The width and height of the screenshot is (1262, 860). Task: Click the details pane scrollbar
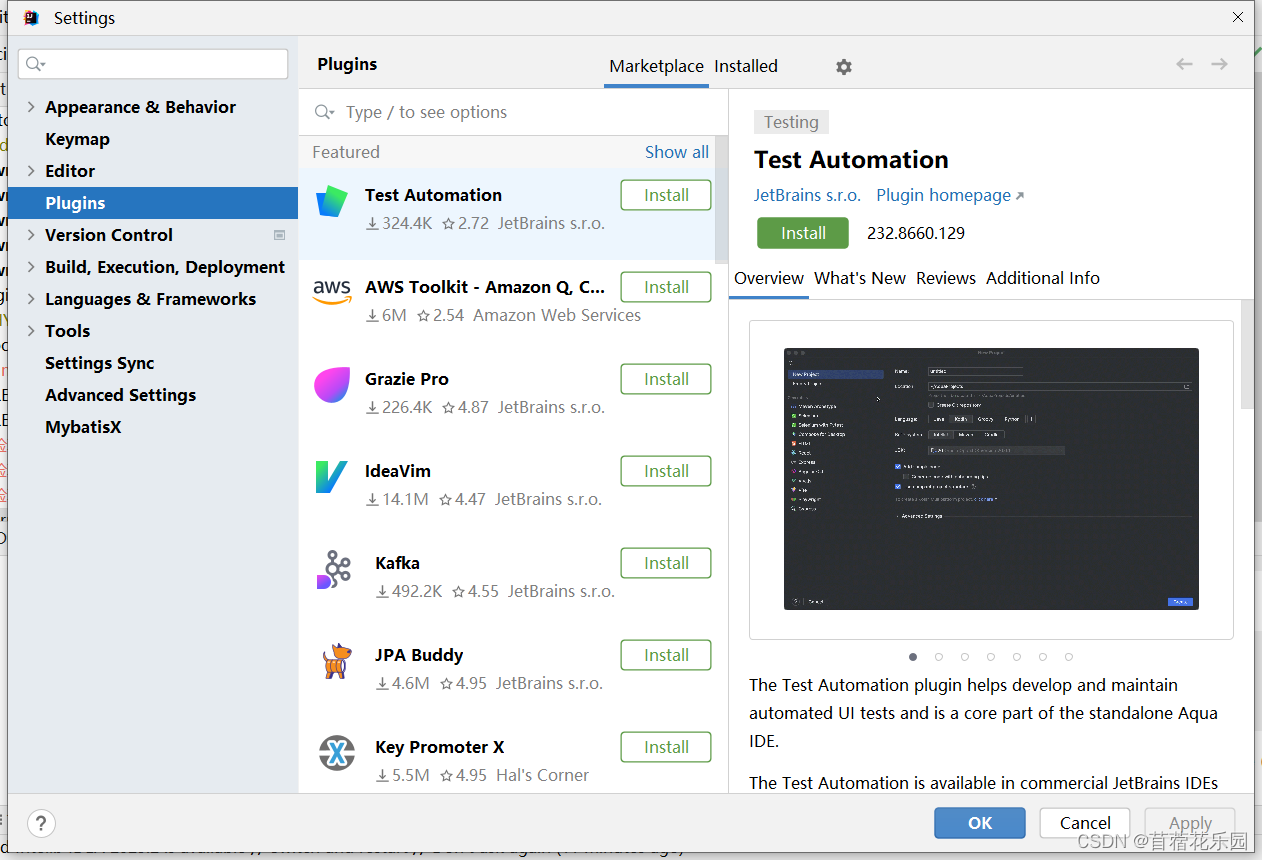(1247, 354)
